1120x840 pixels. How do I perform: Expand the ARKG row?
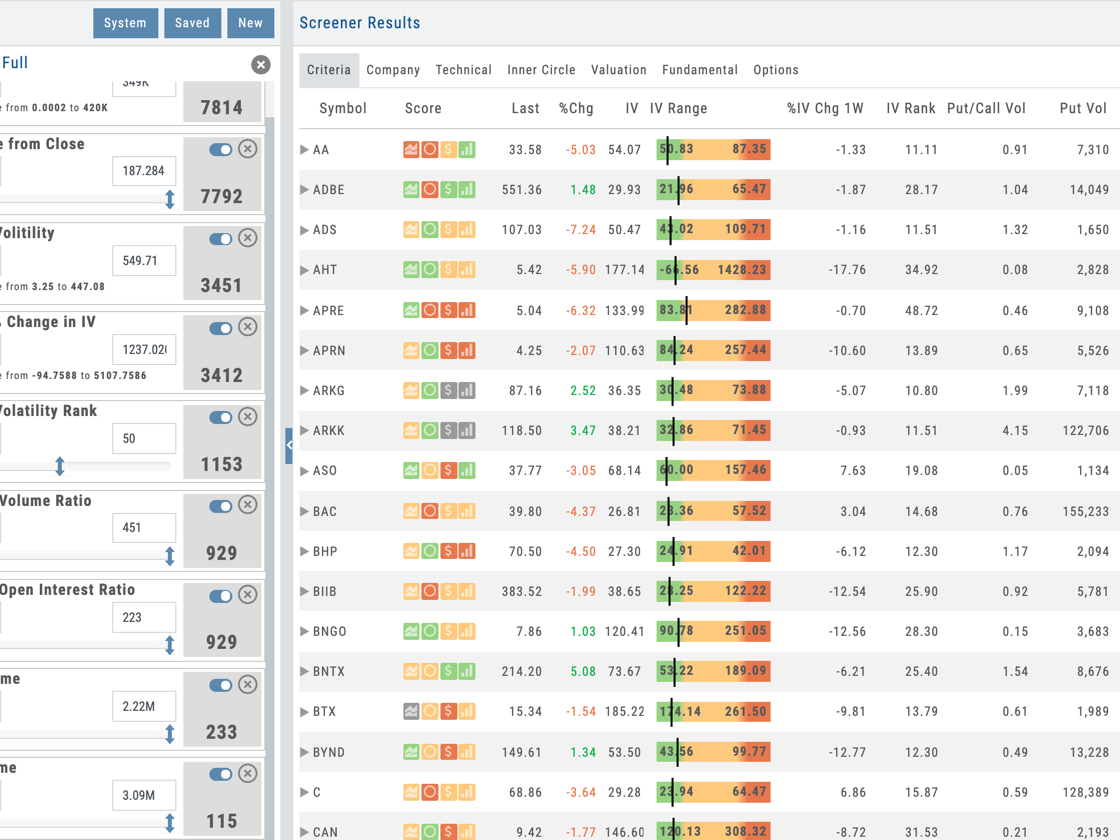coord(304,391)
